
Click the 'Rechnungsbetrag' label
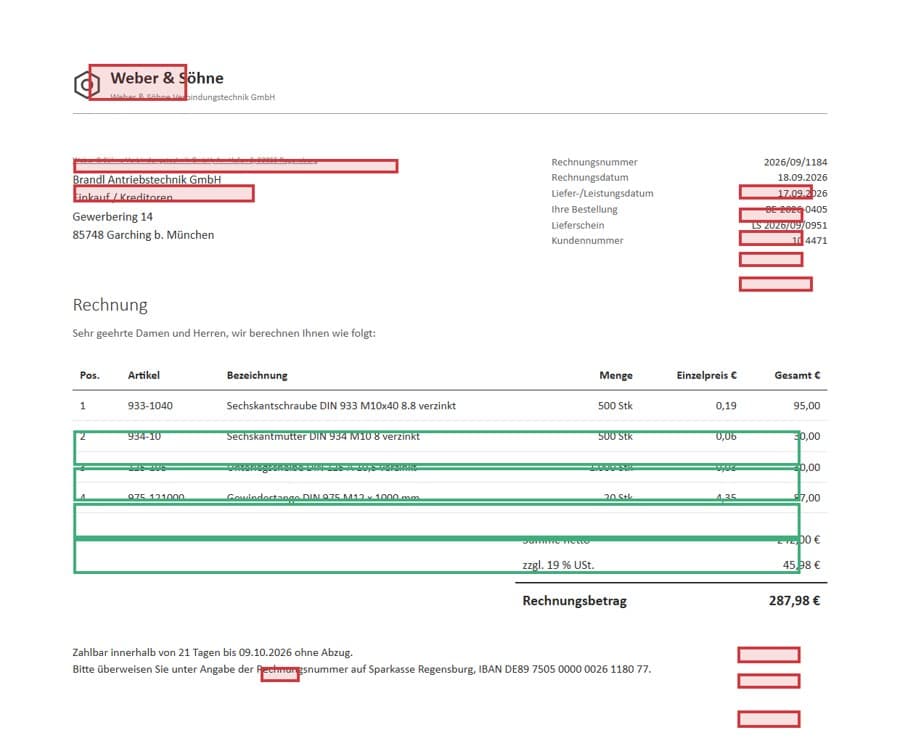[x=575, y=601]
